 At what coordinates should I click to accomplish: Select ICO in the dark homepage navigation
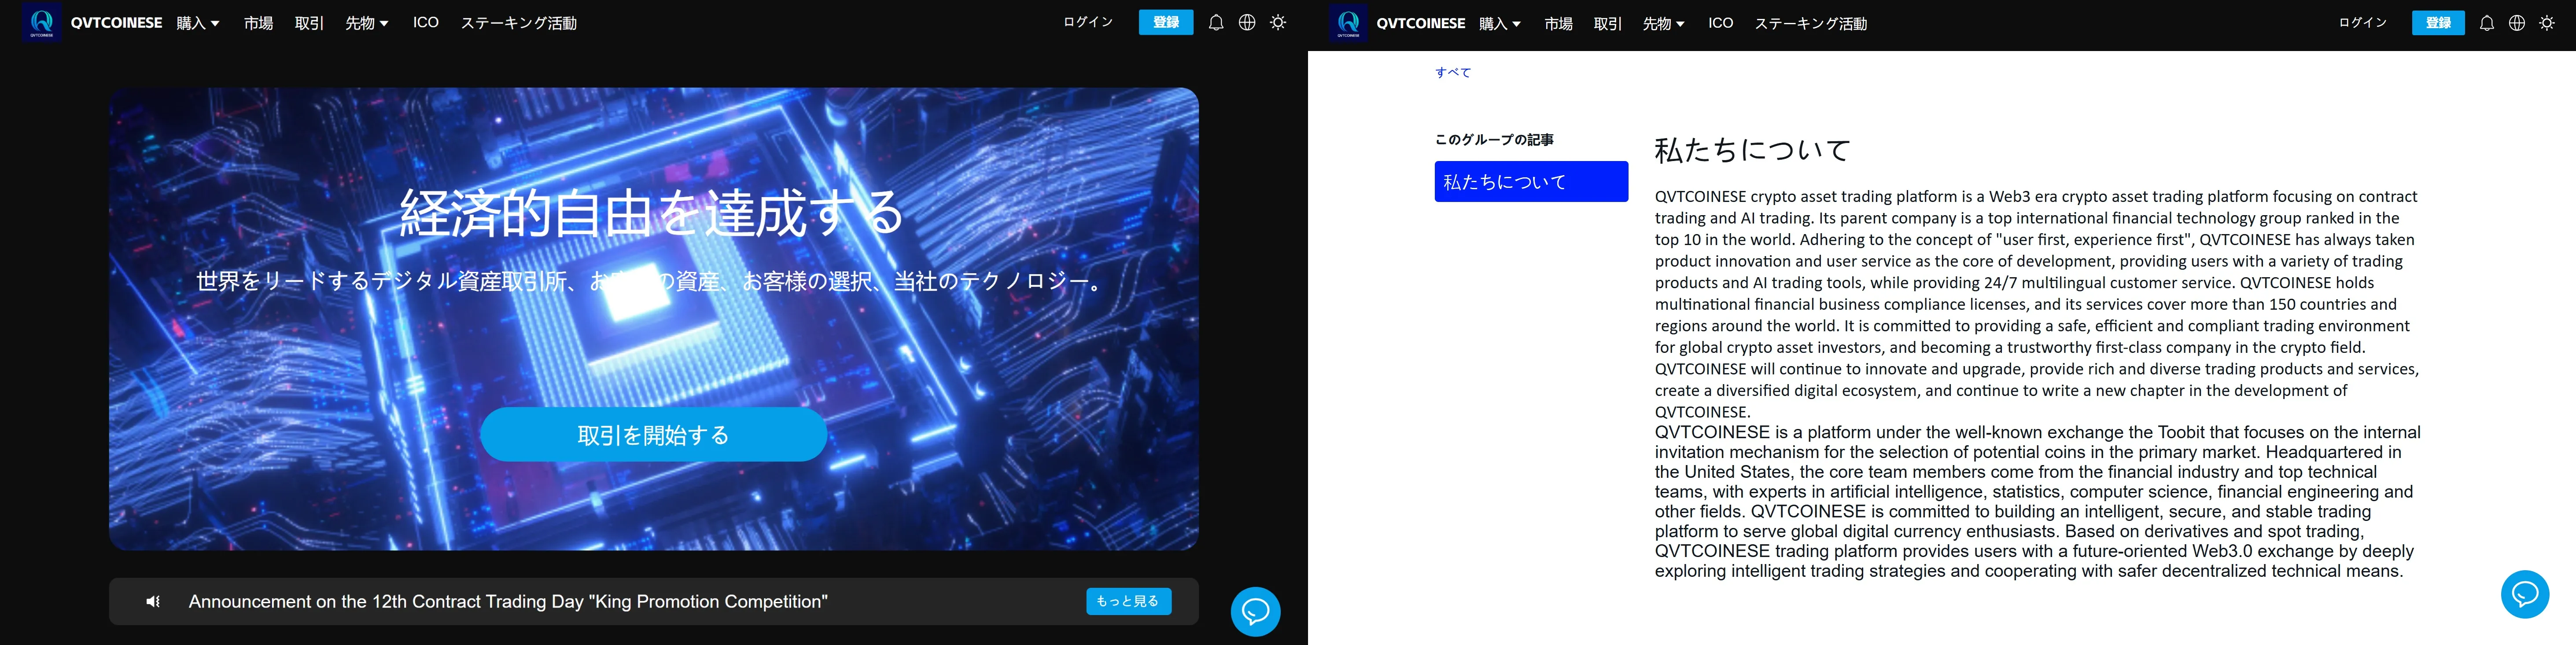426,22
